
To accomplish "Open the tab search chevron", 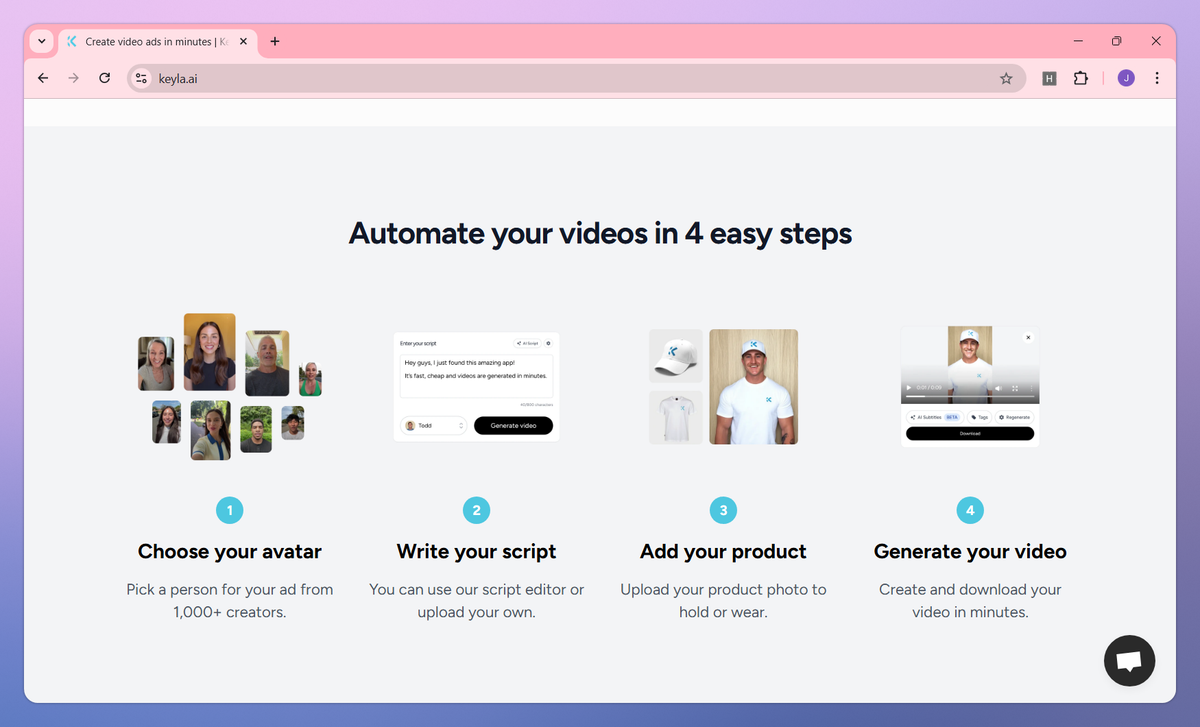I will point(41,41).
